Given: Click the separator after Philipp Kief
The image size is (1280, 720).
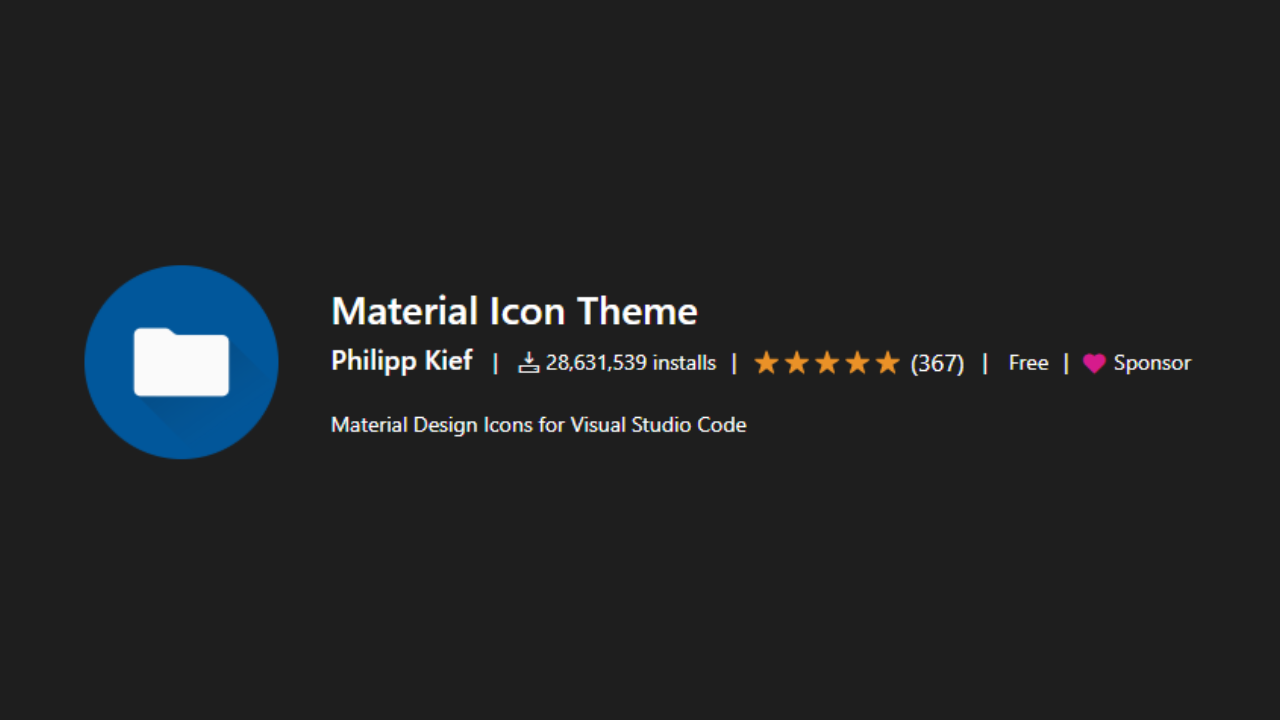Looking at the screenshot, I should coord(495,363).
